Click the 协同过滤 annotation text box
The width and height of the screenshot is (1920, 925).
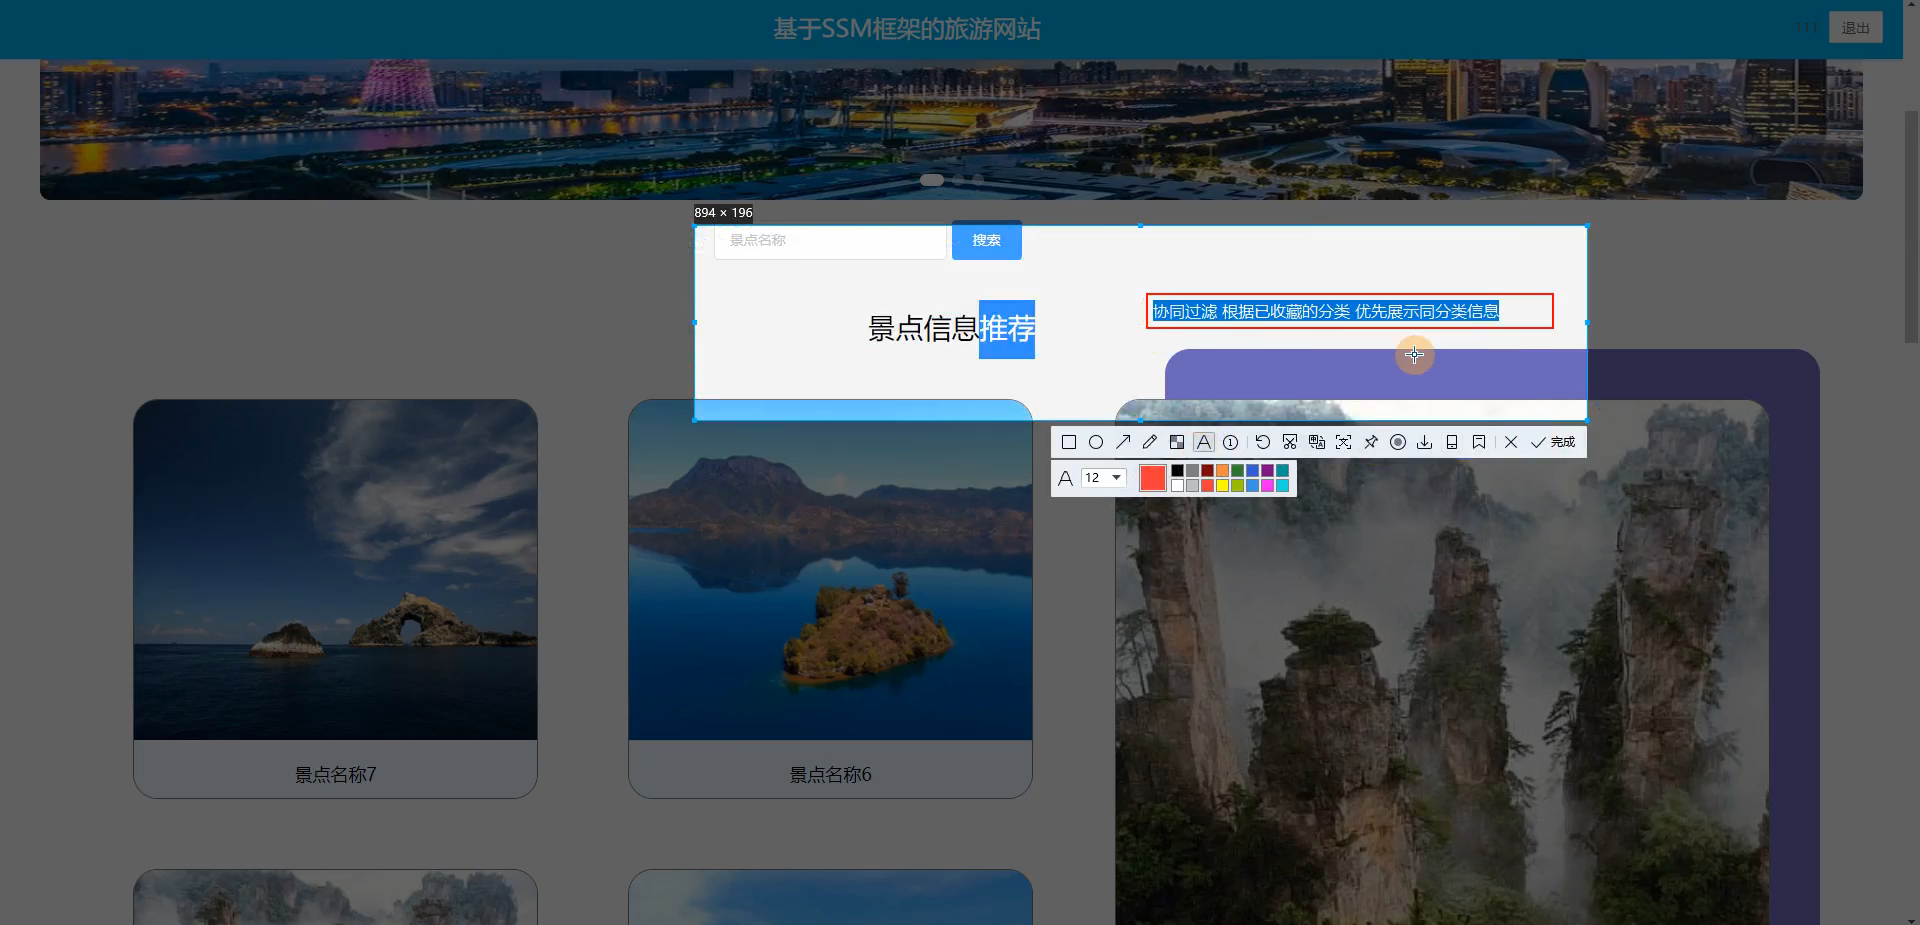[x=1349, y=311]
